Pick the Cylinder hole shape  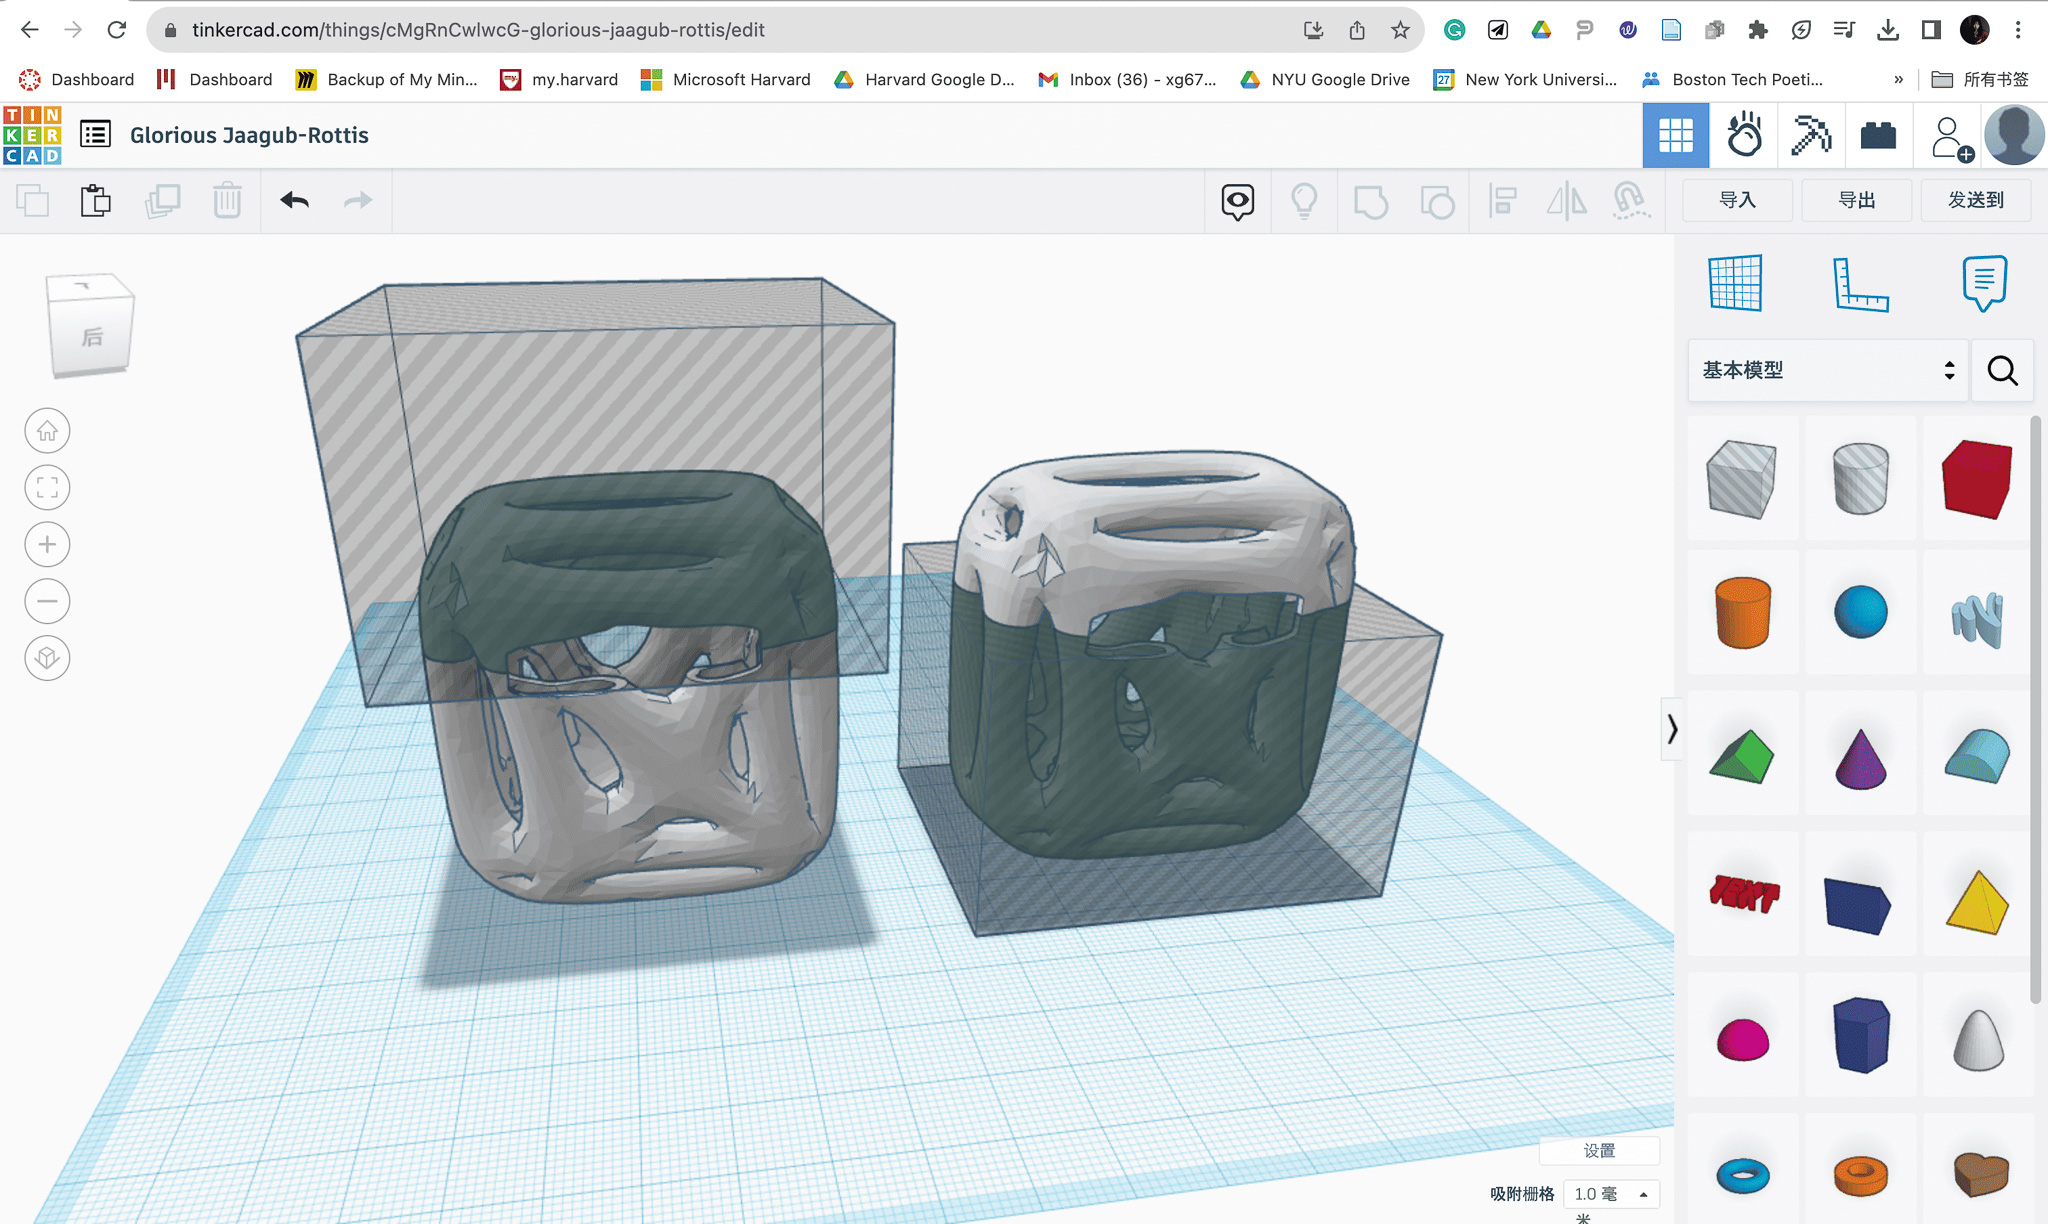(1860, 479)
